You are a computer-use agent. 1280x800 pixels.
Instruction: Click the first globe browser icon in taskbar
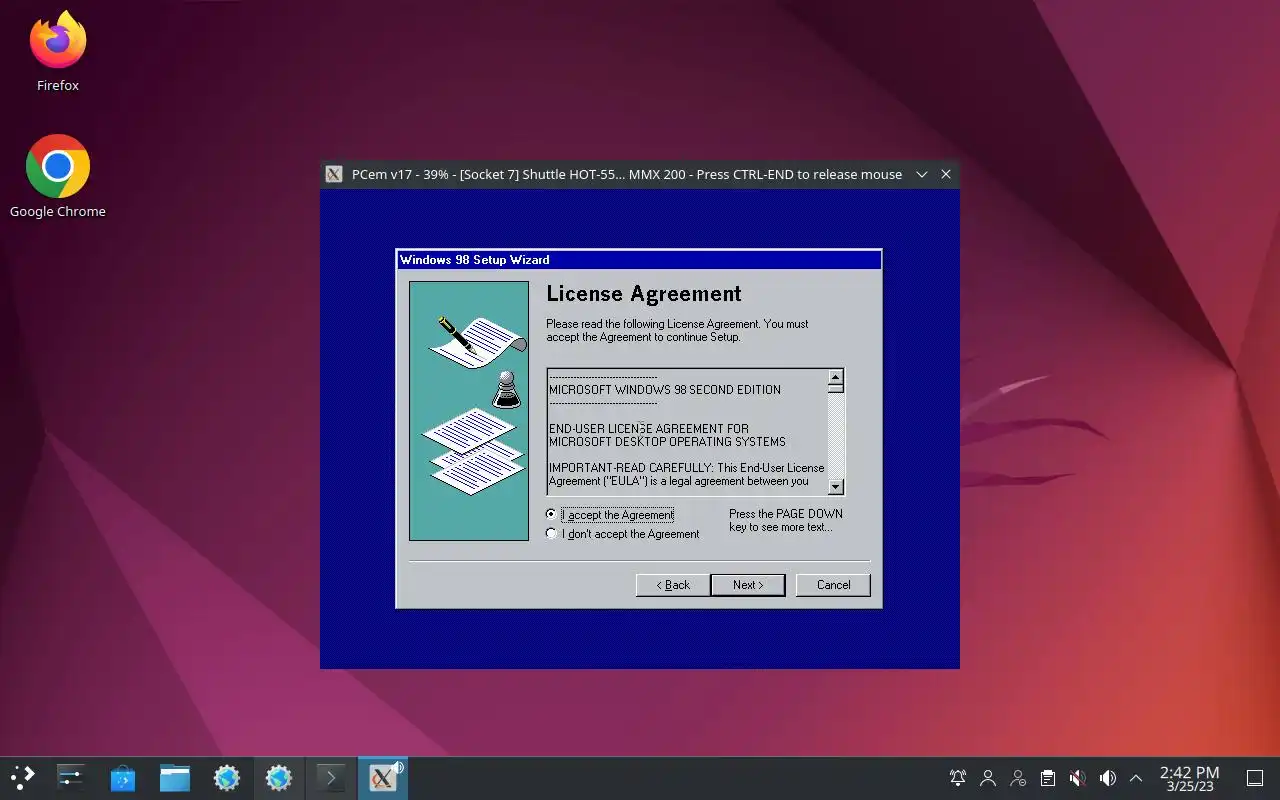click(x=227, y=778)
